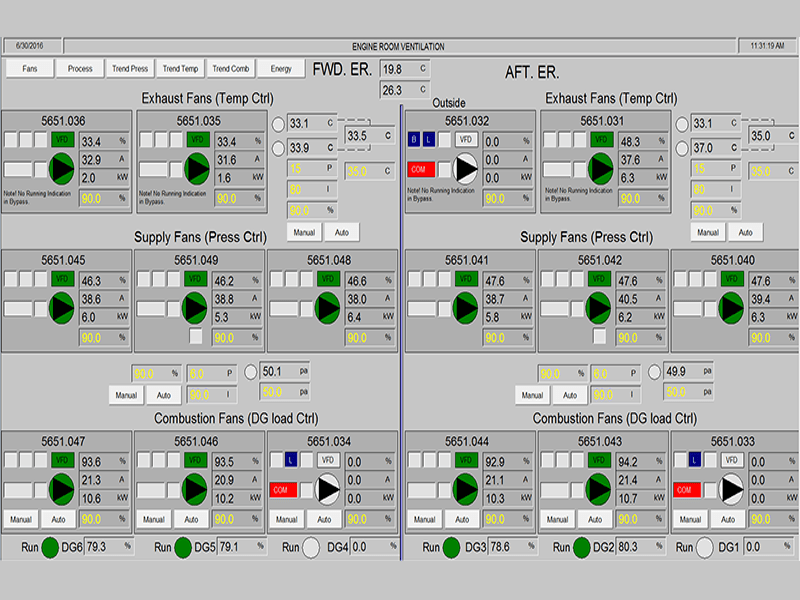Click supply fan 5651.042 symbol
Viewport: 800px width, 600px height.
598,308
